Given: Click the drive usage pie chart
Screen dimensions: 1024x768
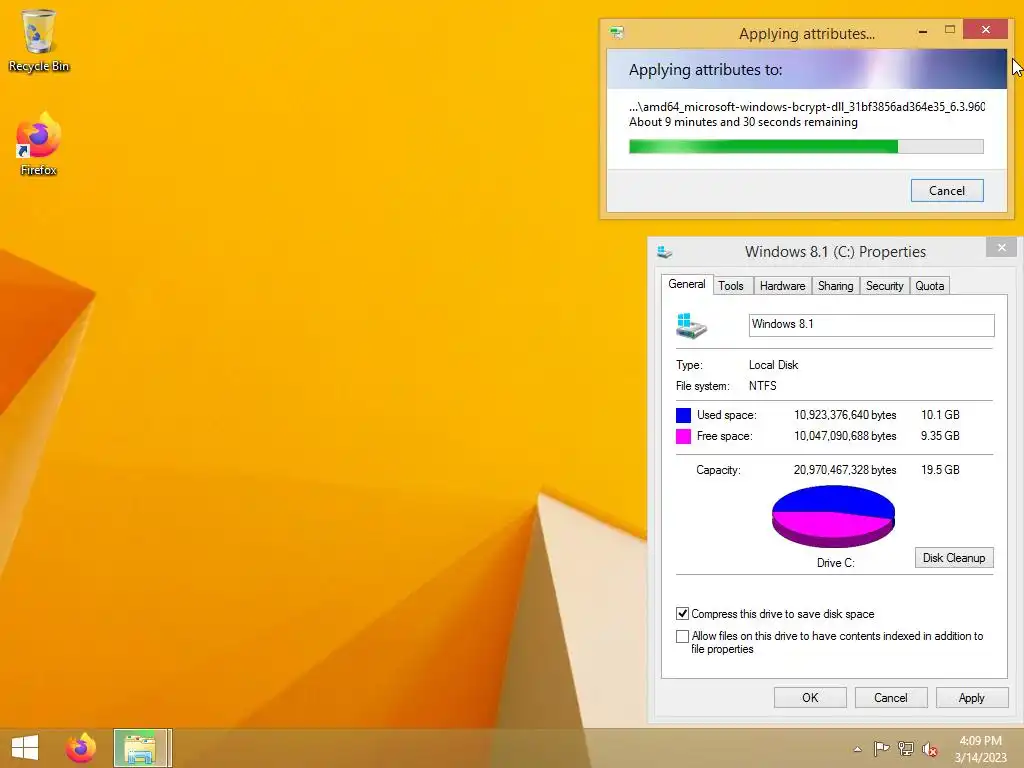Looking at the screenshot, I should (833, 517).
